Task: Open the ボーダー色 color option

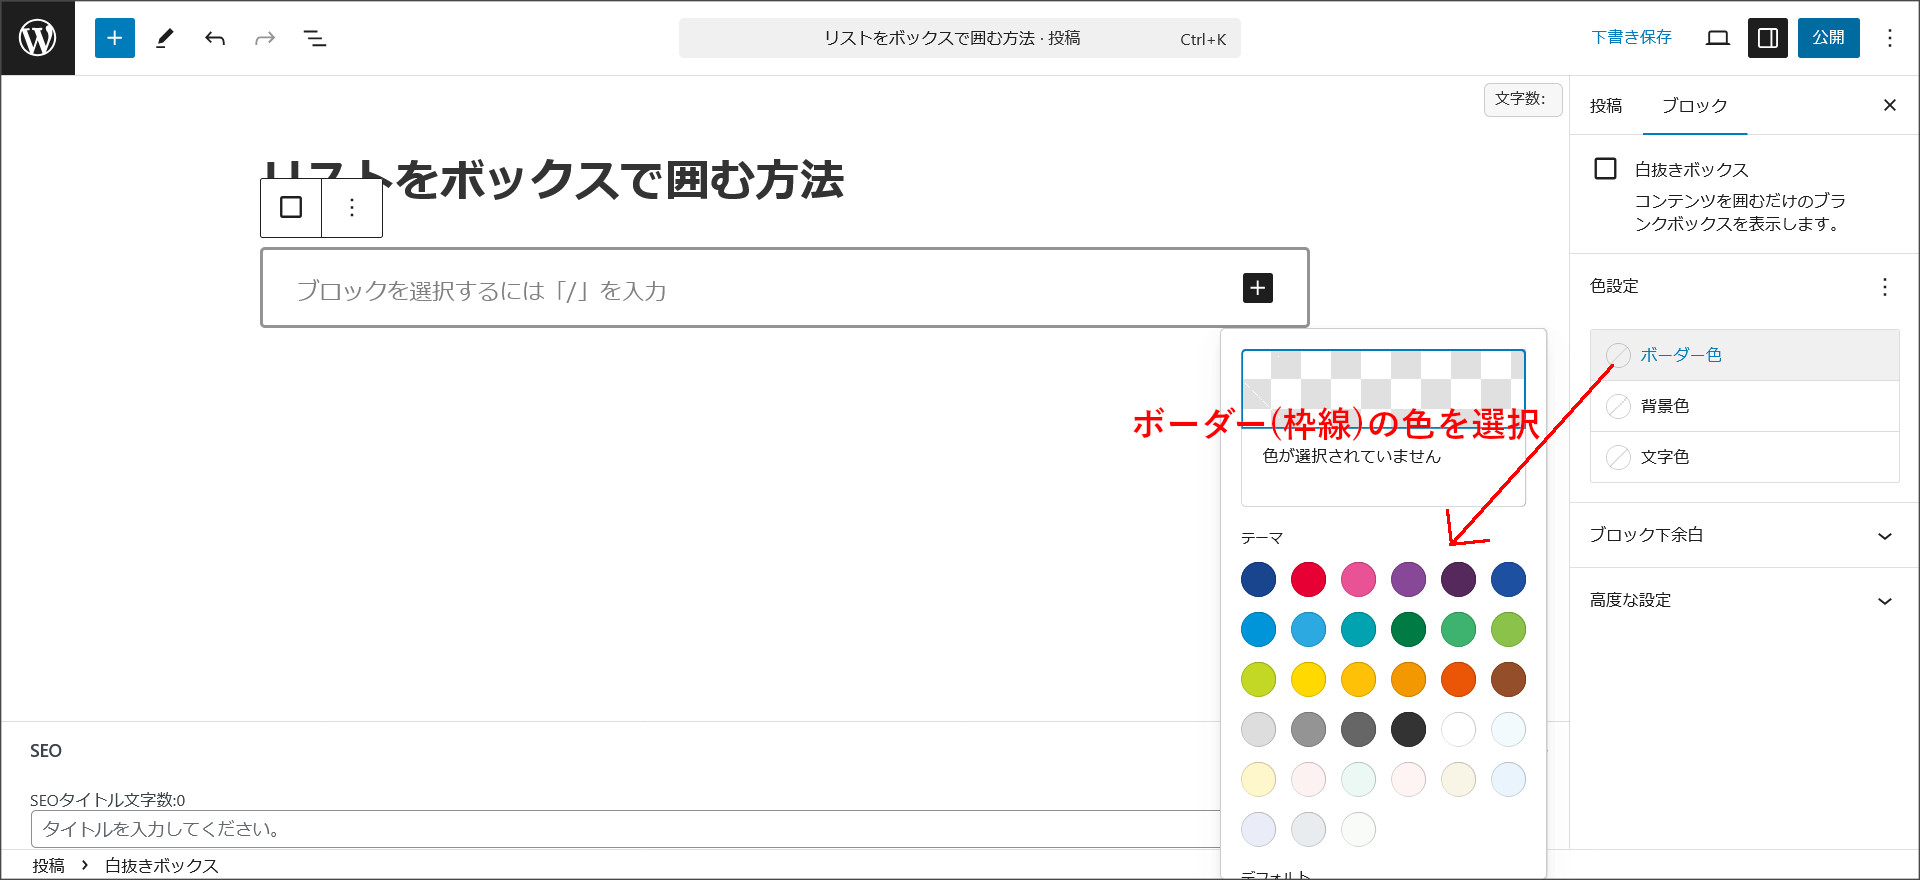Action: (x=1745, y=355)
